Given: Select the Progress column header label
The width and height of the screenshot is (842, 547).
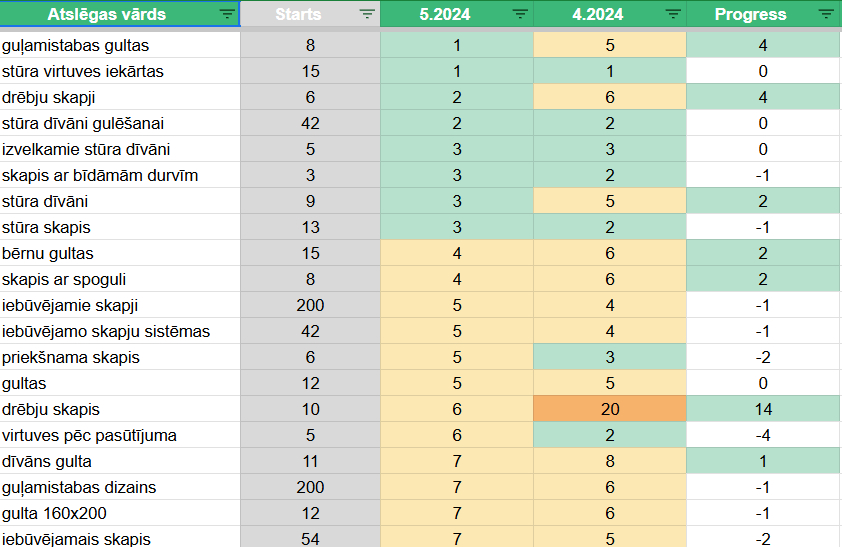Looking at the screenshot, I should (x=750, y=15).
